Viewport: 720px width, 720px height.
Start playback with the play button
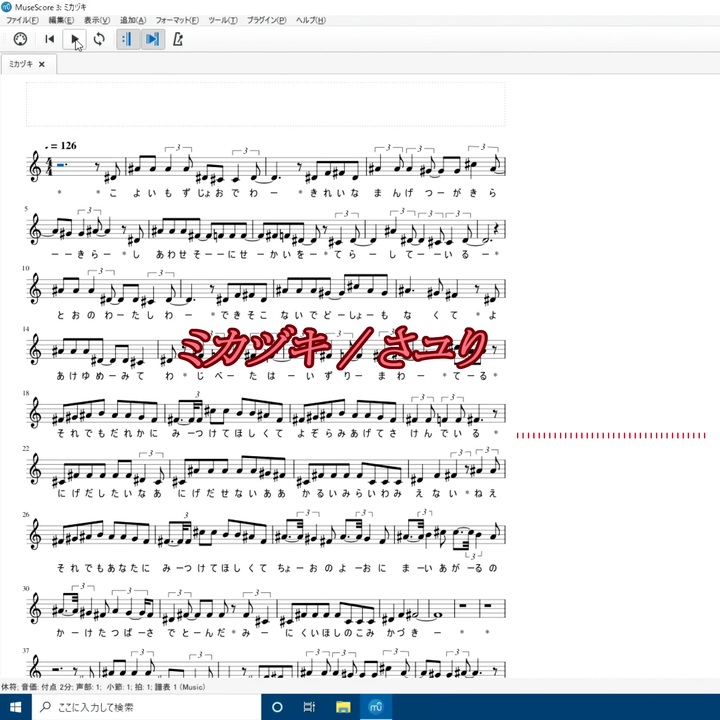click(x=74, y=39)
